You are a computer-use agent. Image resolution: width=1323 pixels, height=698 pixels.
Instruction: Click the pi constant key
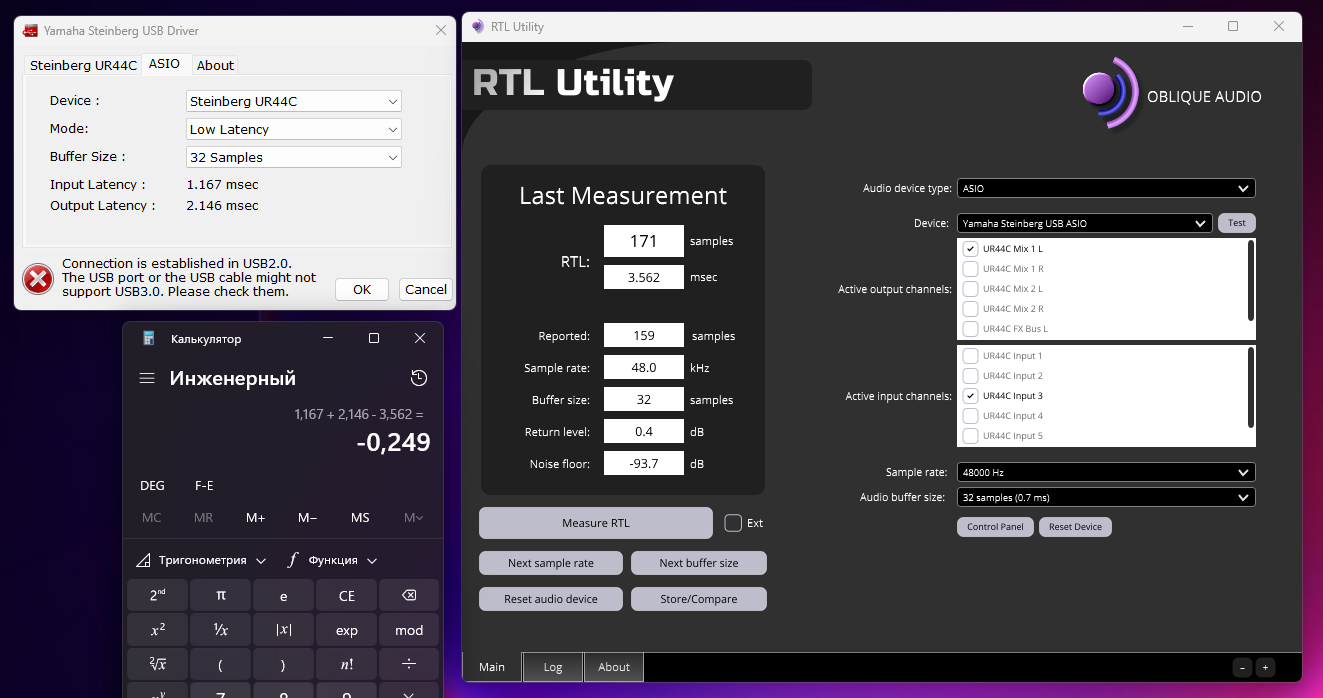point(221,595)
